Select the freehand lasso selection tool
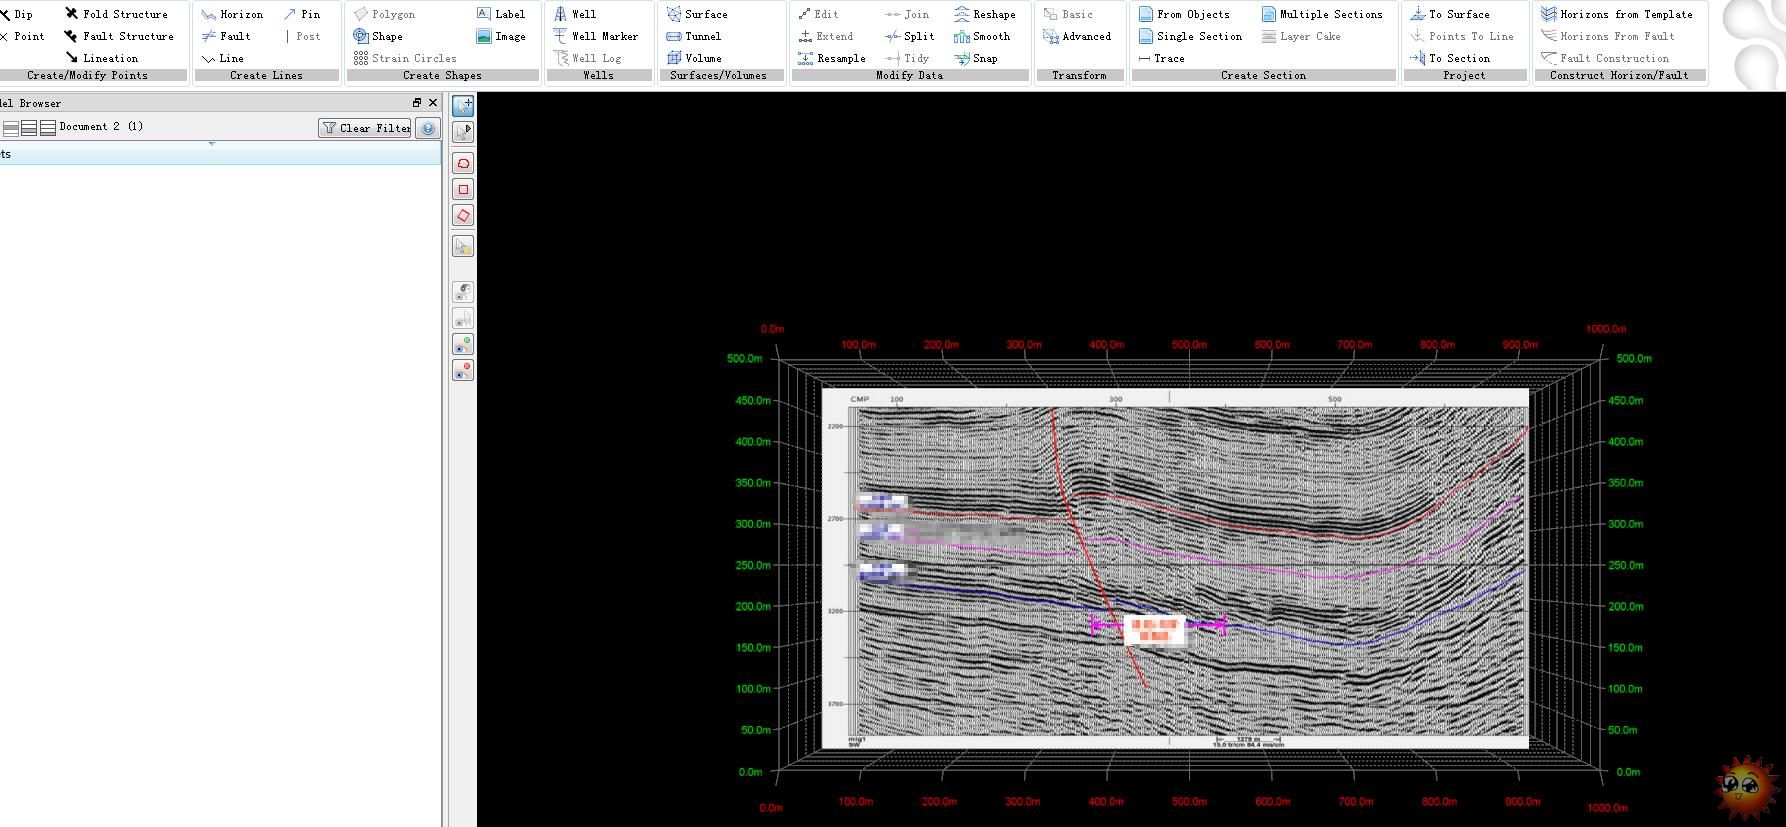The width and height of the screenshot is (1786, 827). (463, 163)
